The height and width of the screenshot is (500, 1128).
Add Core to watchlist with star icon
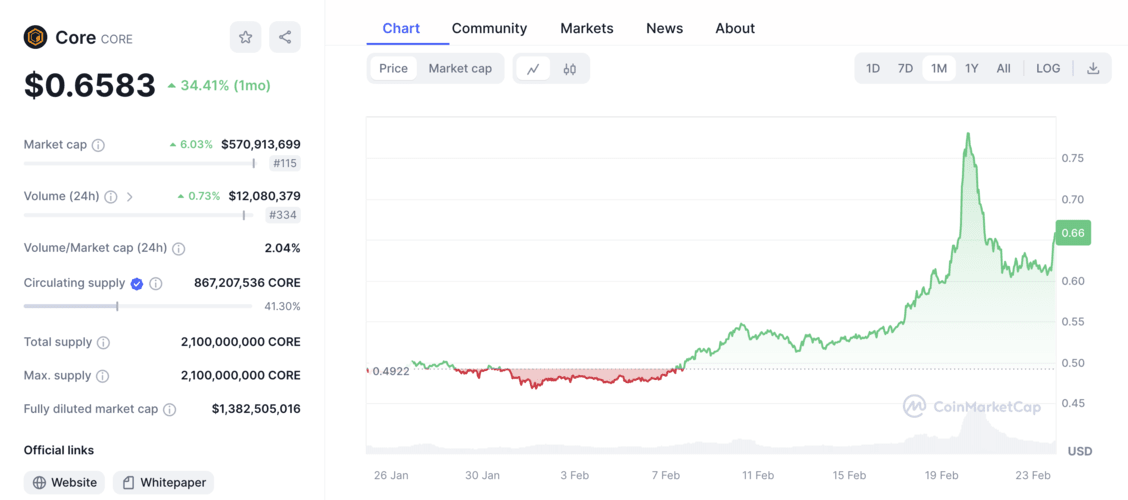tap(245, 37)
